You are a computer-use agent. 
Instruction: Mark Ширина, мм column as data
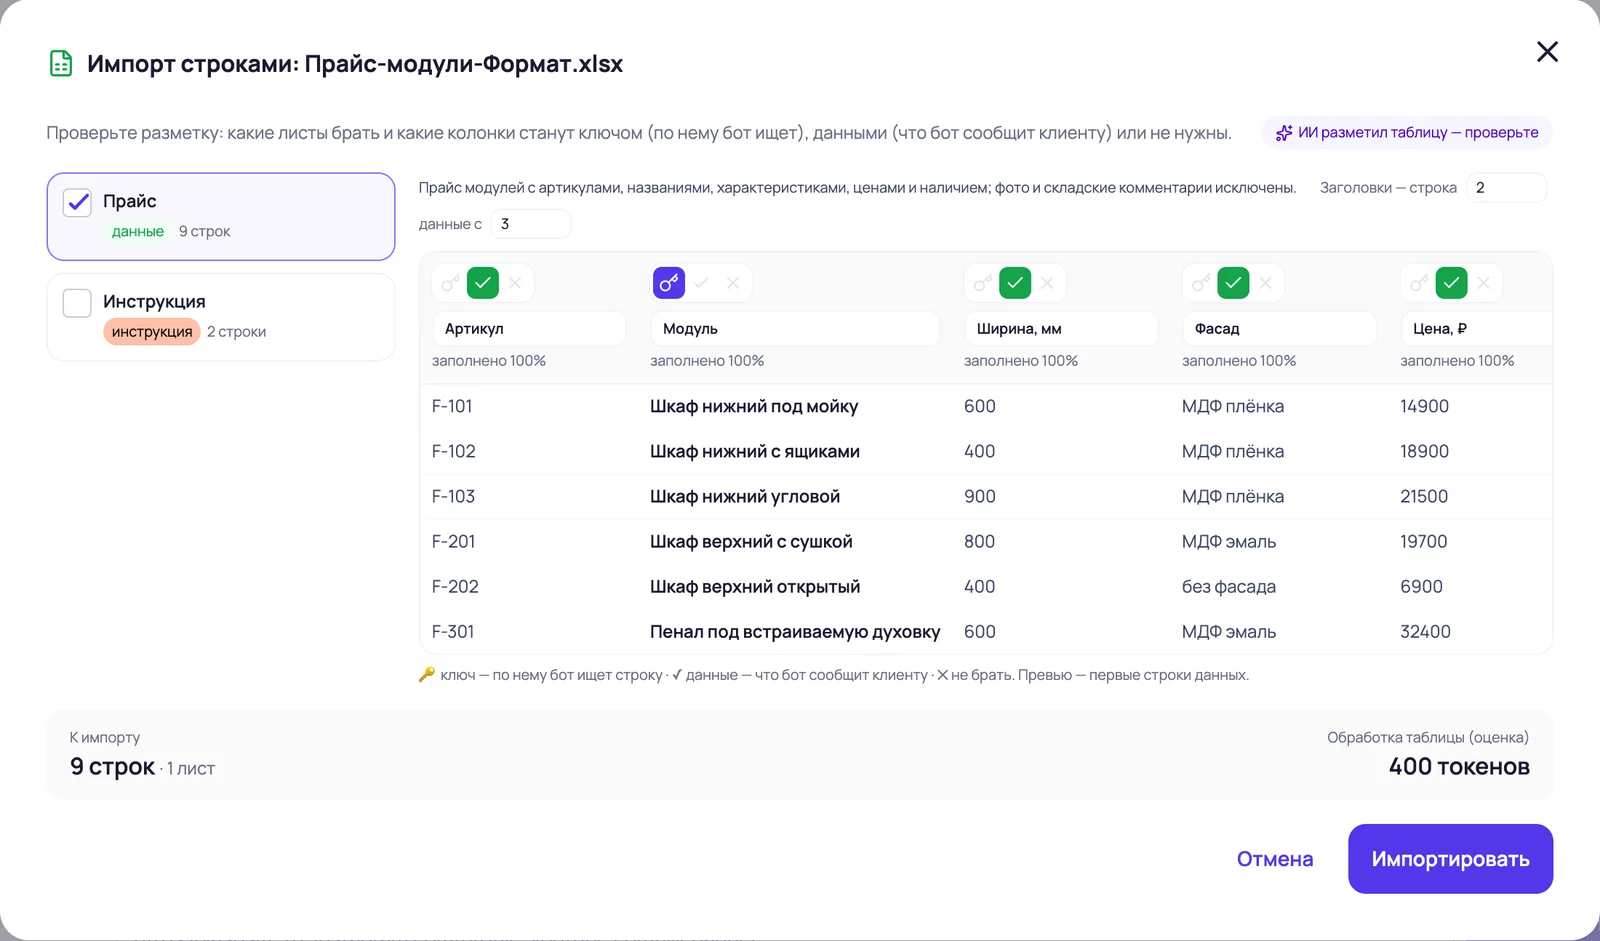click(1015, 283)
